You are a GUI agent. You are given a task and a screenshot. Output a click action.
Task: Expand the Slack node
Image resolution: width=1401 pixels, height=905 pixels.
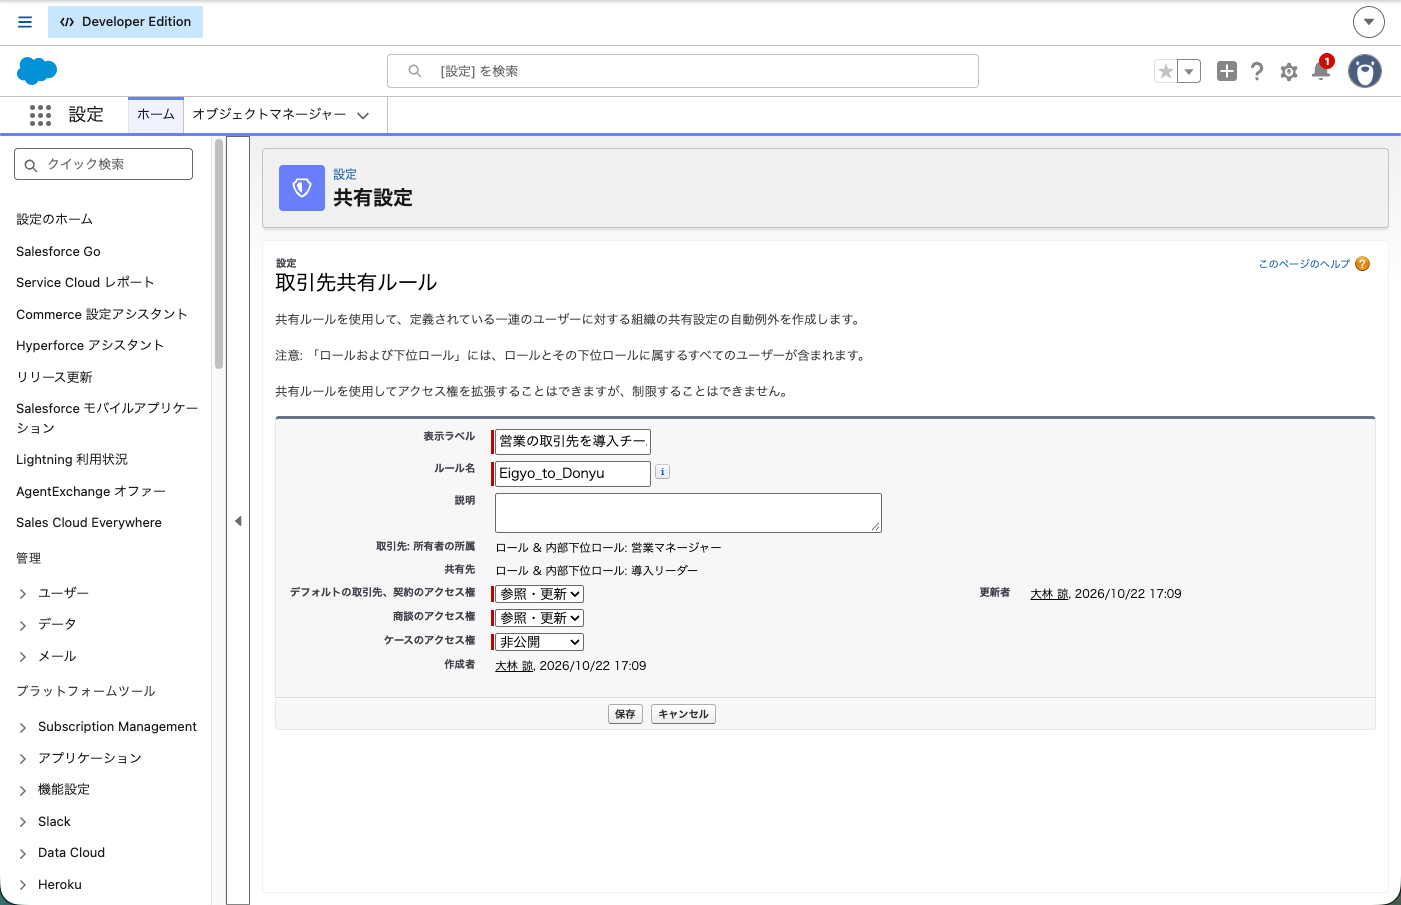coord(23,822)
